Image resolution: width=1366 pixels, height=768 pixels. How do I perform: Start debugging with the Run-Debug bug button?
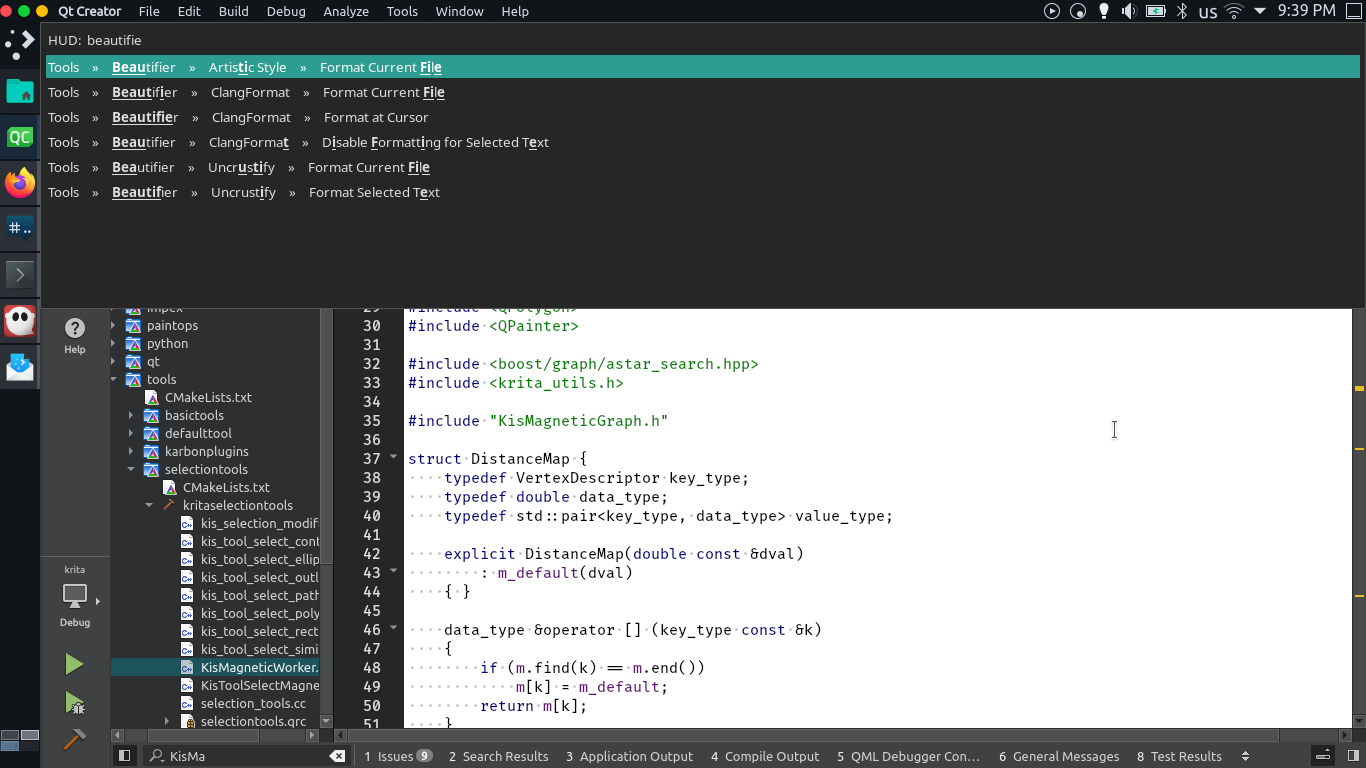pos(75,703)
